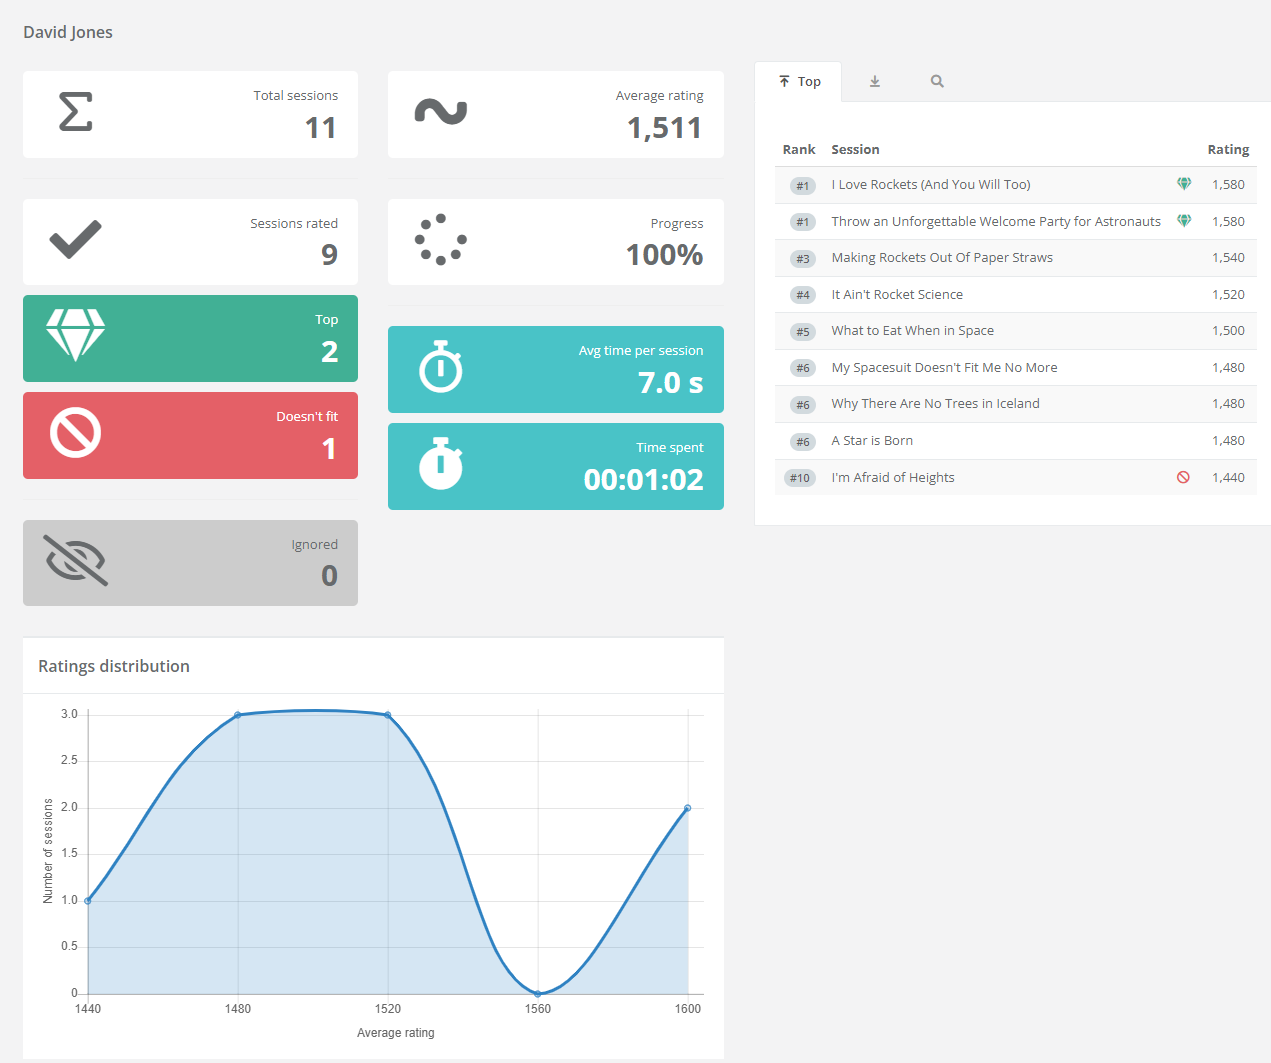Click the Rating column header
Viewport: 1271px width, 1063px height.
click(1227, 150)
